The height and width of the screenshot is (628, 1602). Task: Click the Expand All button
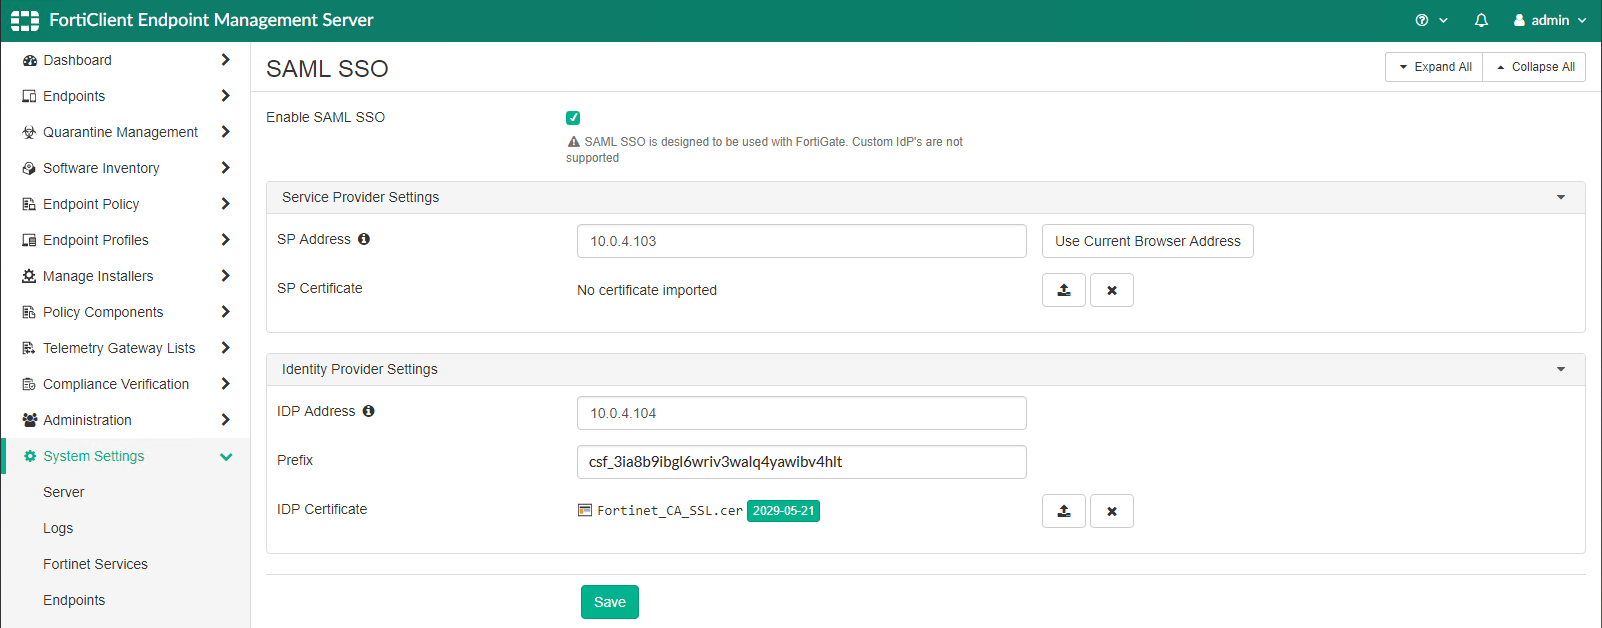point(1434,67)
